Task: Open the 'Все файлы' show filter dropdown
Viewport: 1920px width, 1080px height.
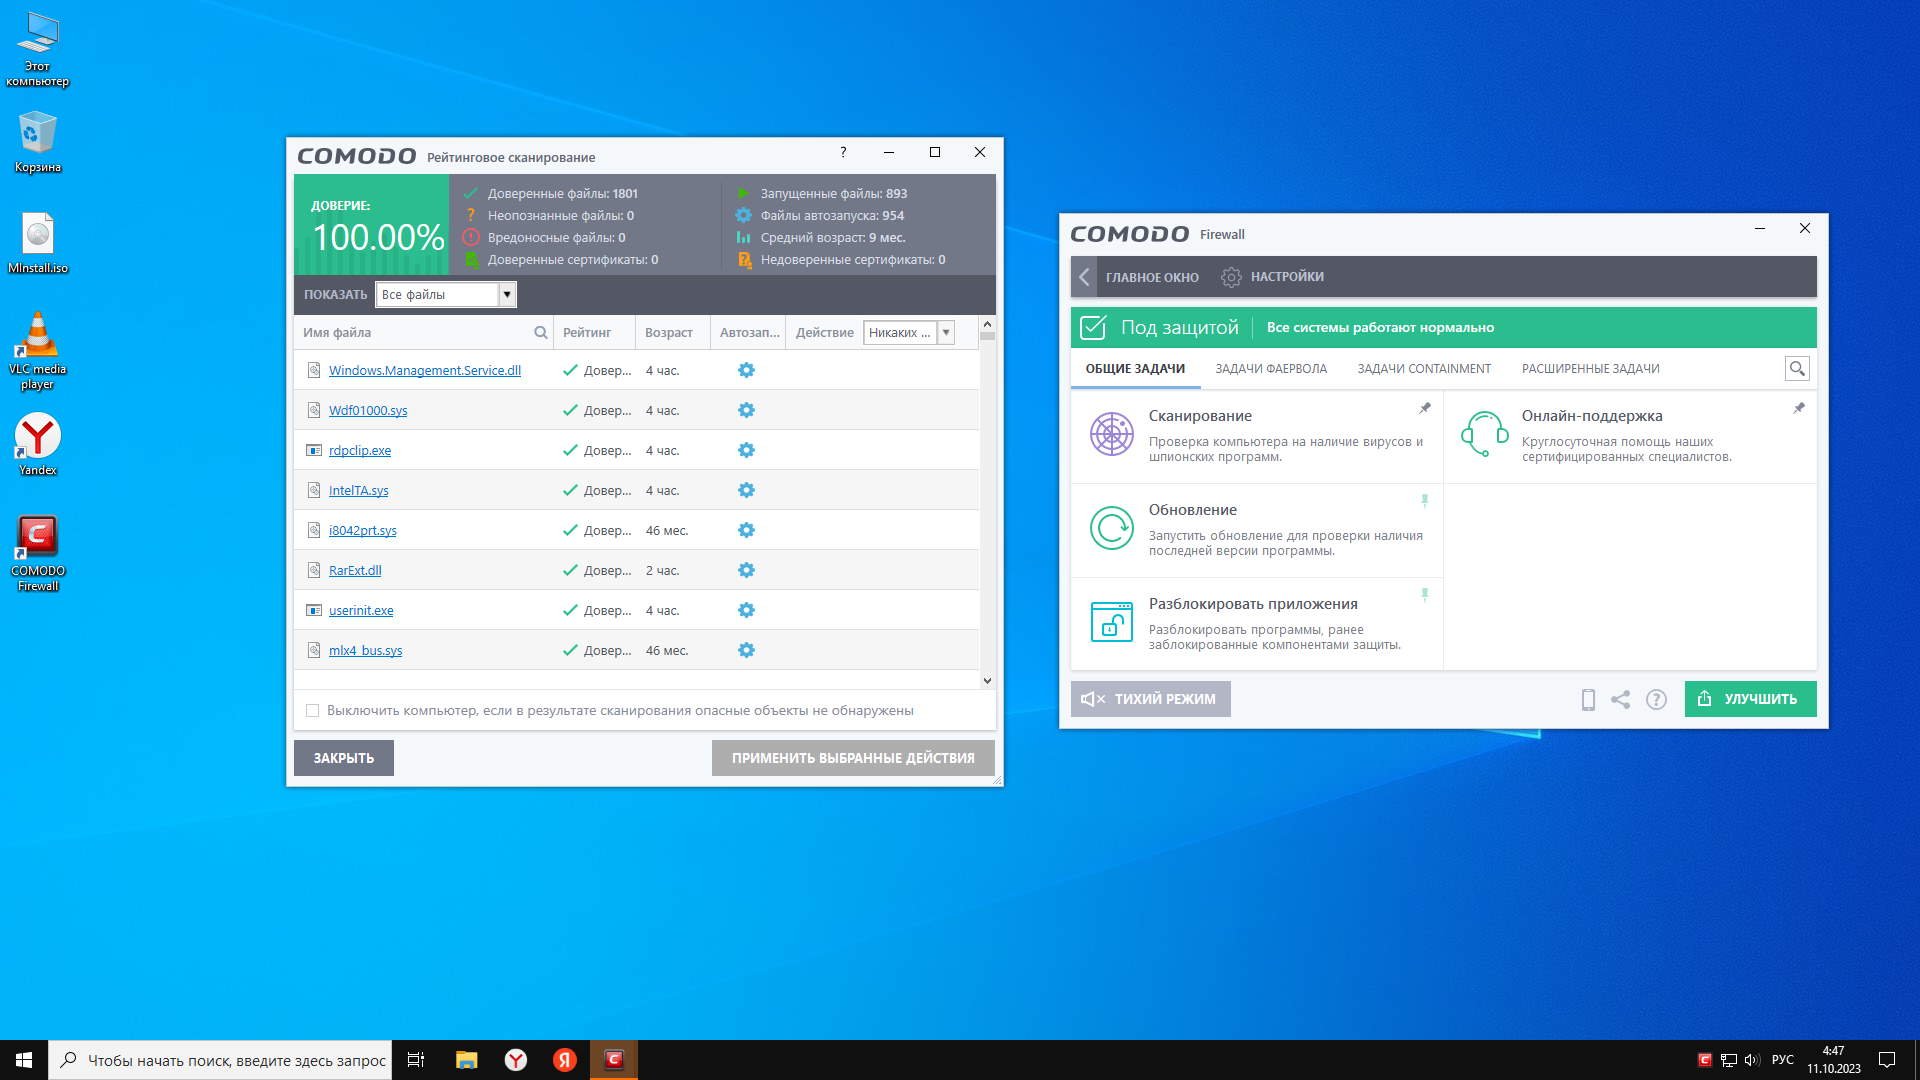Action: pos(507,294)
